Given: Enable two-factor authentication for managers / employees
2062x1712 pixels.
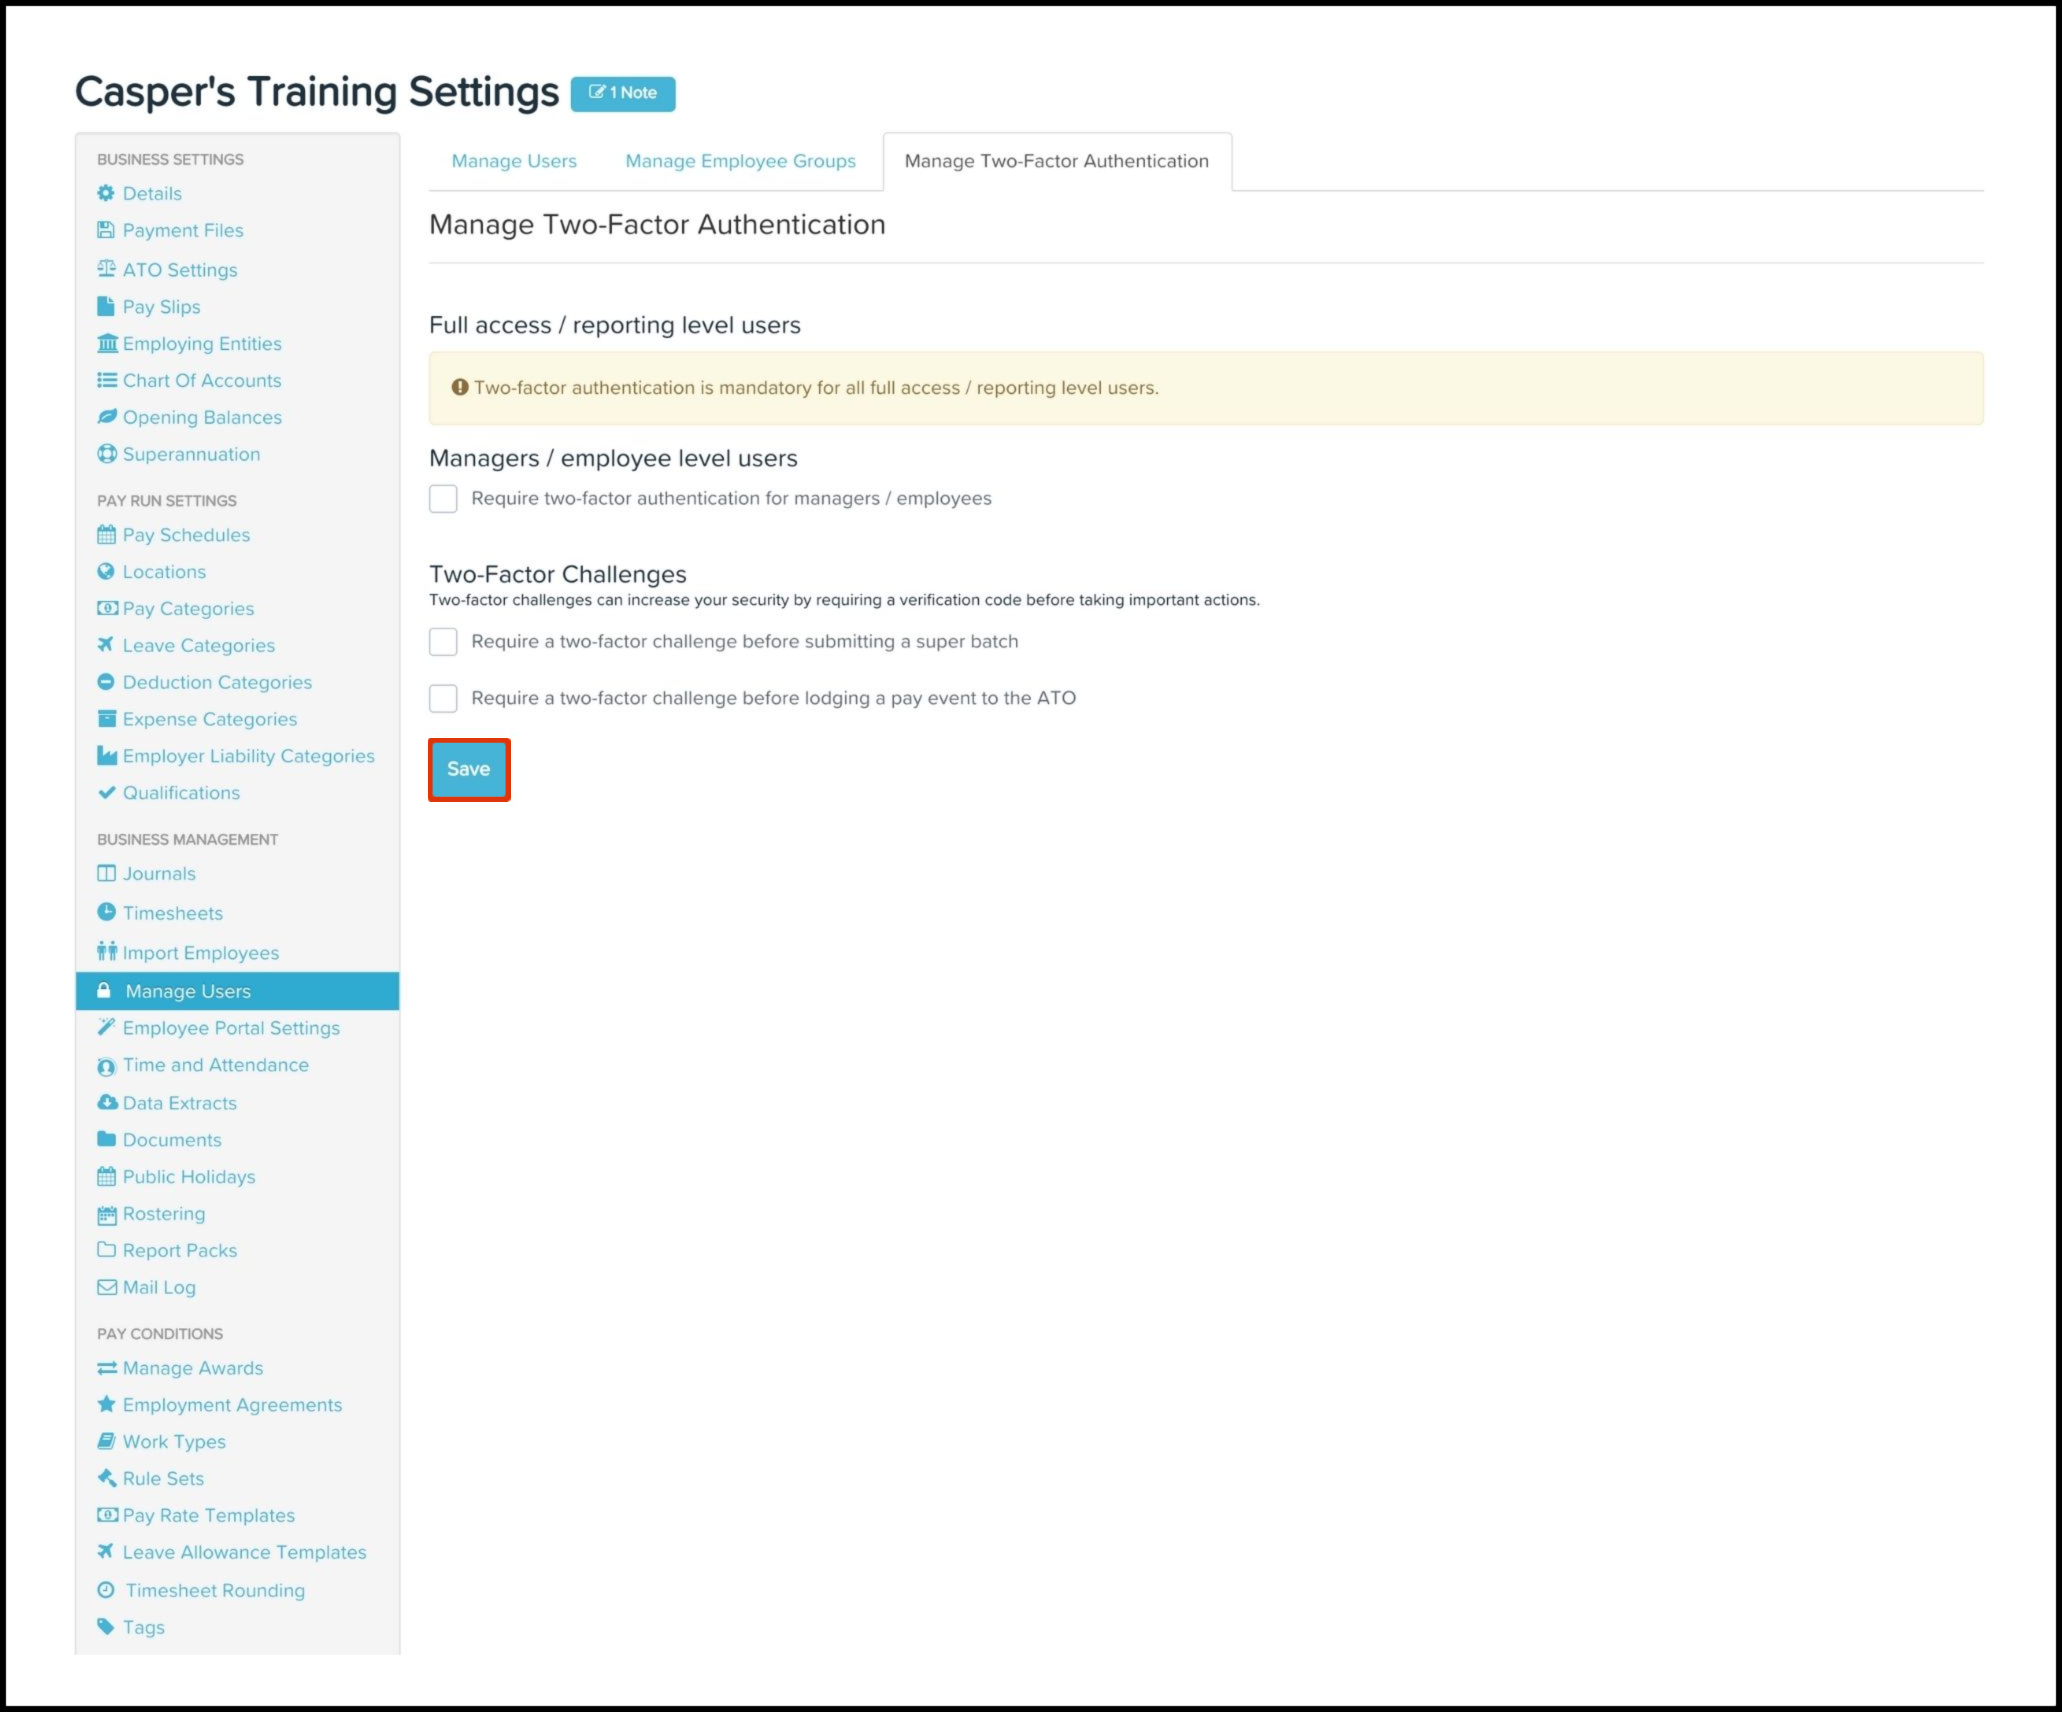Looking at the screenshot, I should tap(443, 498).
